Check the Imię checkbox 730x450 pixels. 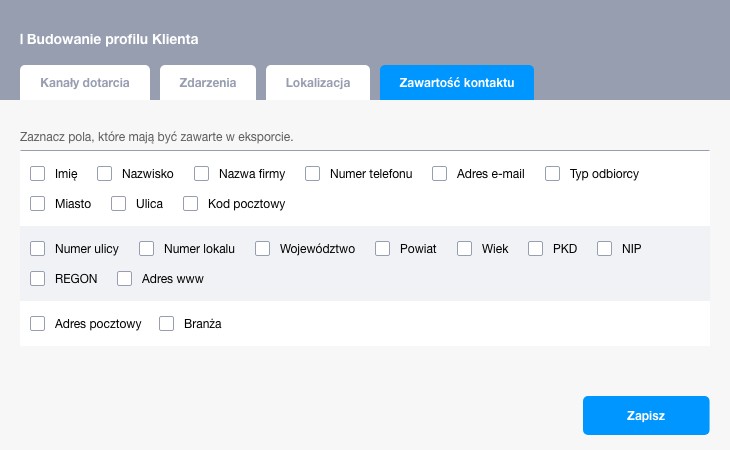point(38,174)
